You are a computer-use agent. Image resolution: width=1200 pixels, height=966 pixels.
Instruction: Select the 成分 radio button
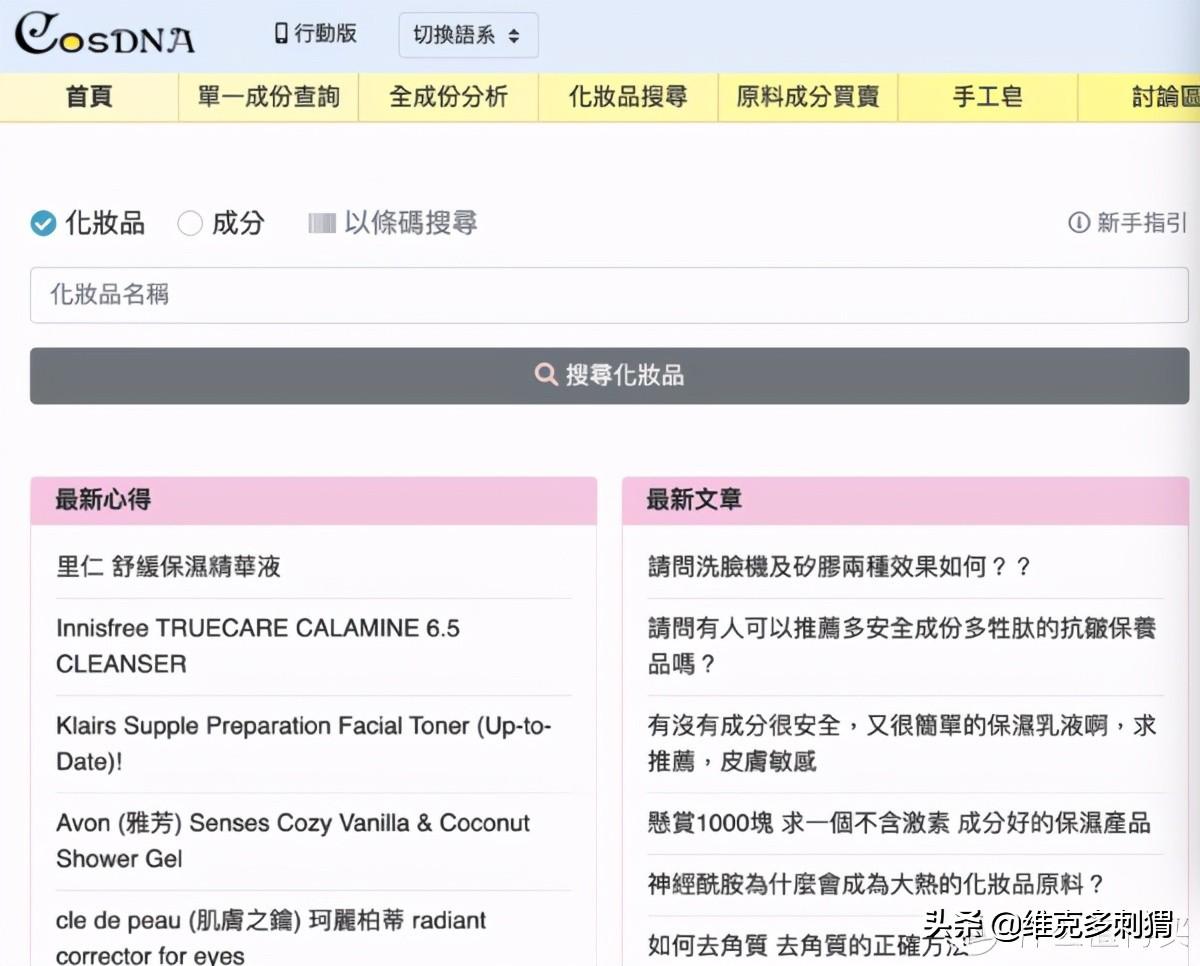tap(190, 223)
